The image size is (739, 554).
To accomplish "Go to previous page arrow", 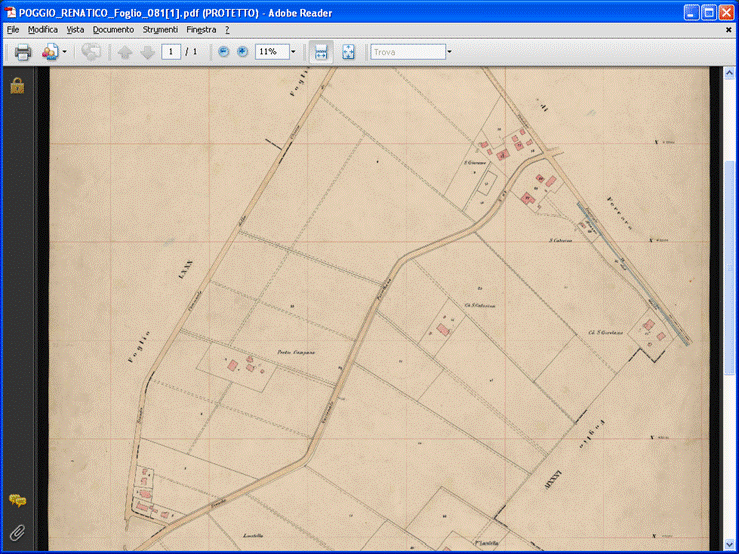I will 125,52.
